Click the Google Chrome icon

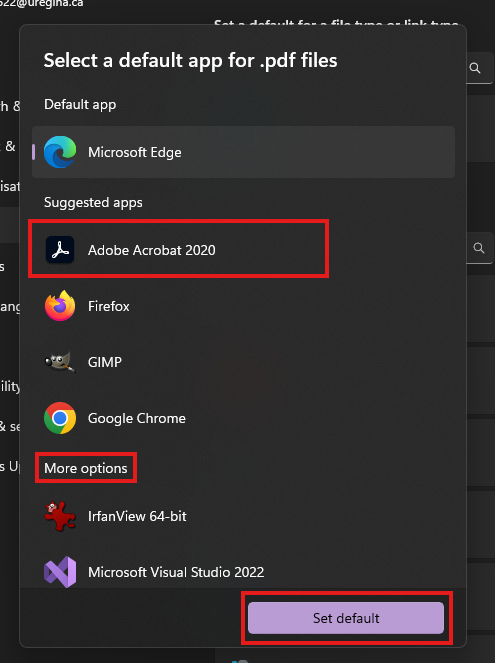[x=60, y=418]
